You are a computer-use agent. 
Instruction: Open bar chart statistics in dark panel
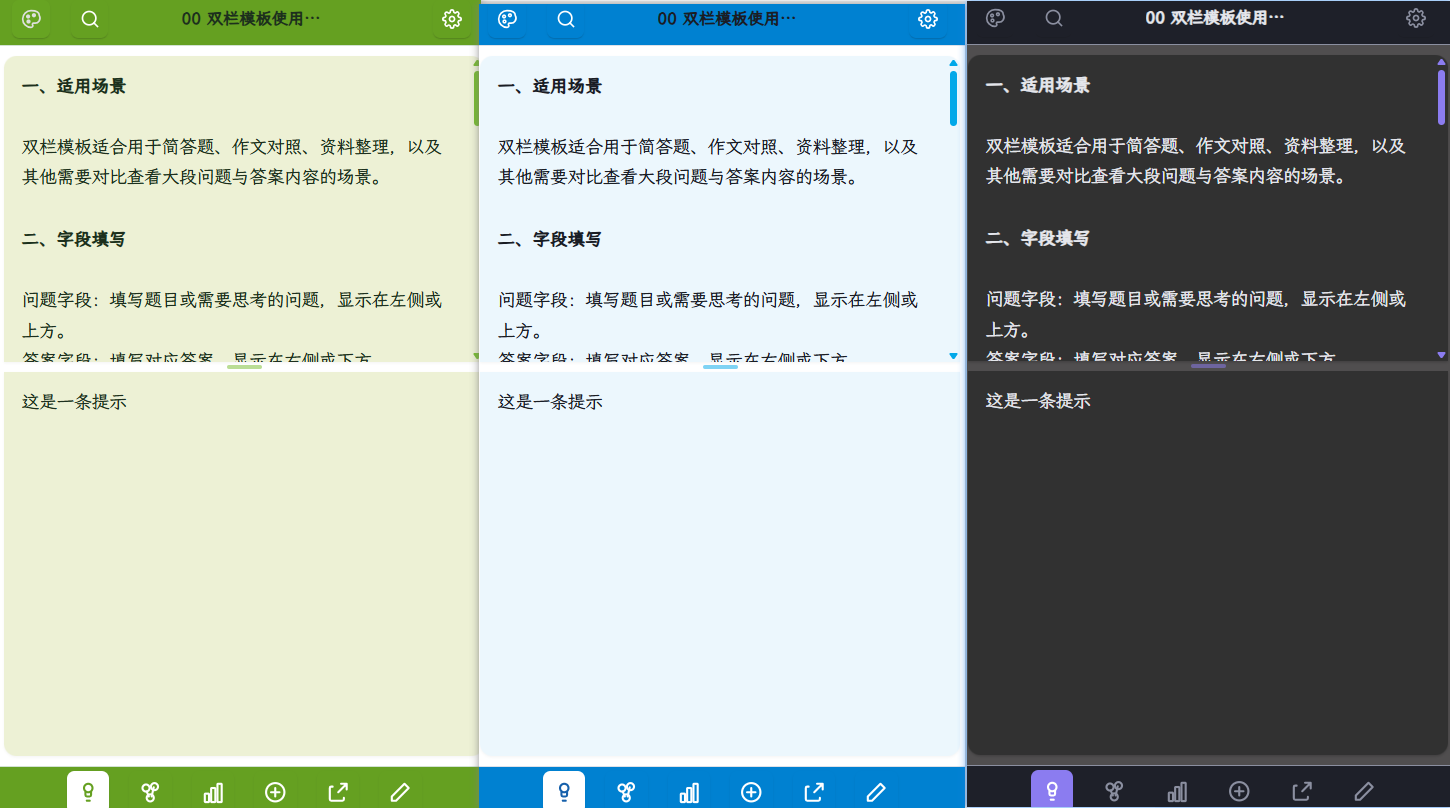1177,791
